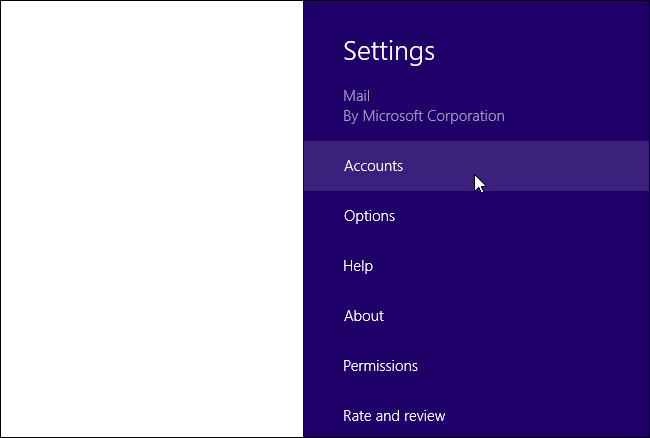
Task: Get help for the Mail app
Action: coord(358,266)
